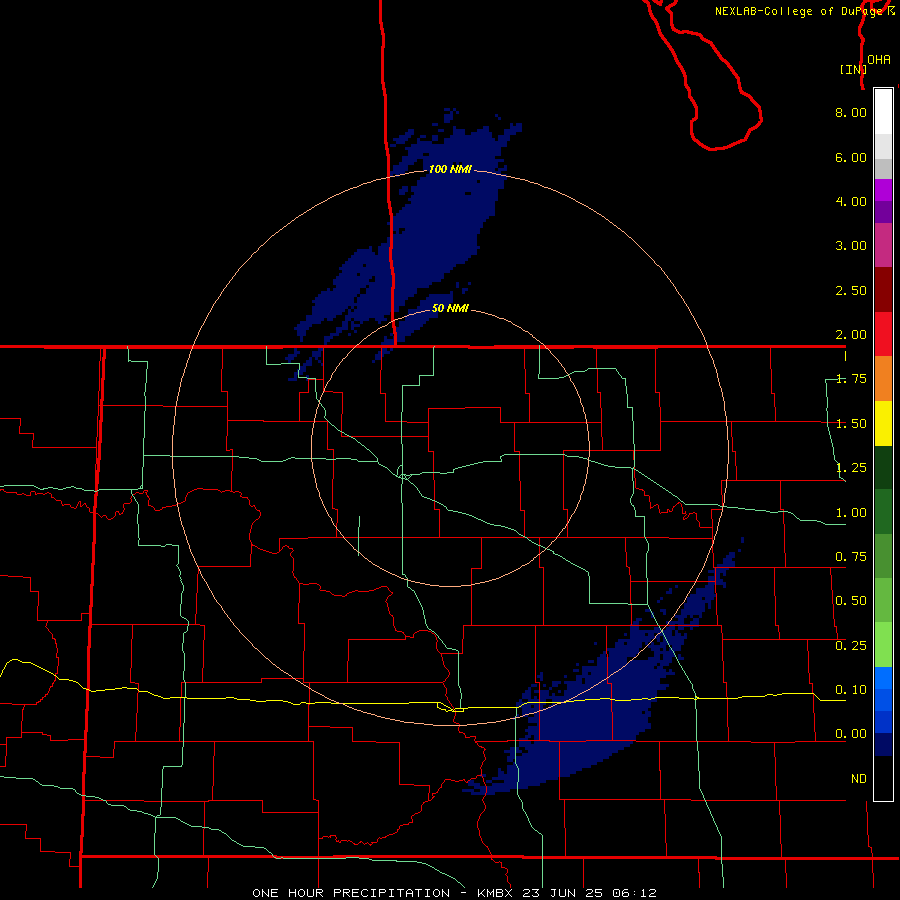Click the KMBX station identifier
Image resolution: width=900 pixels, height=900 pixels.
pos(496,893)
